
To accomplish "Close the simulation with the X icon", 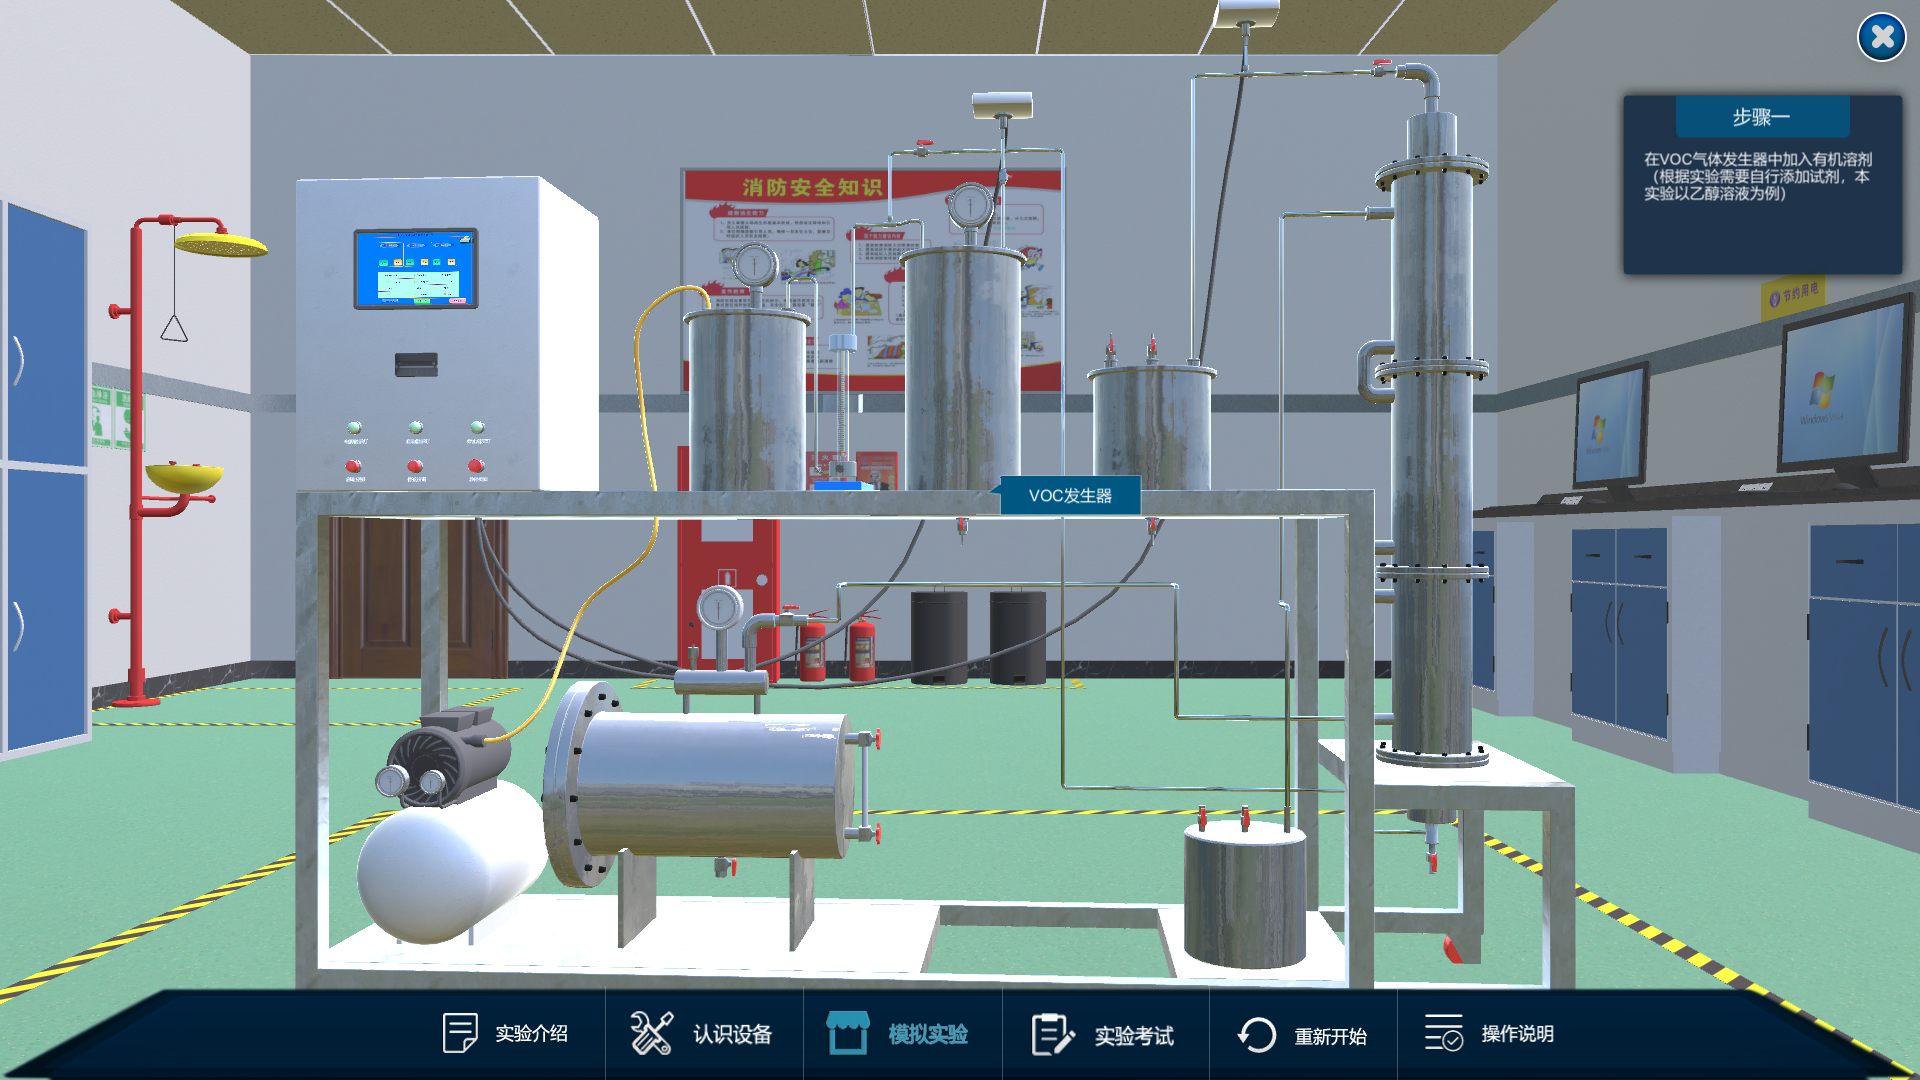I will click(1881, 38).
